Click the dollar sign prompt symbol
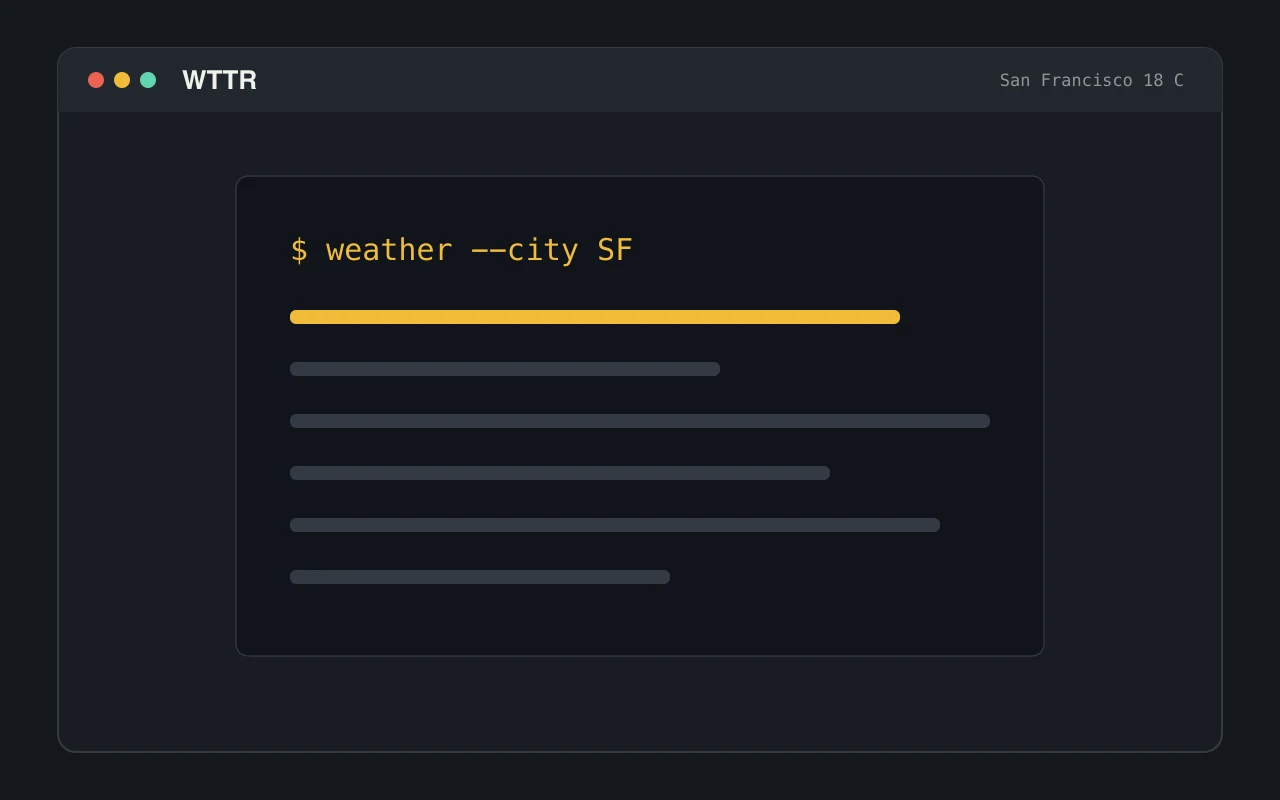Image resolution: width=1280 pixels, height=800 pixels. coord(299,250)
